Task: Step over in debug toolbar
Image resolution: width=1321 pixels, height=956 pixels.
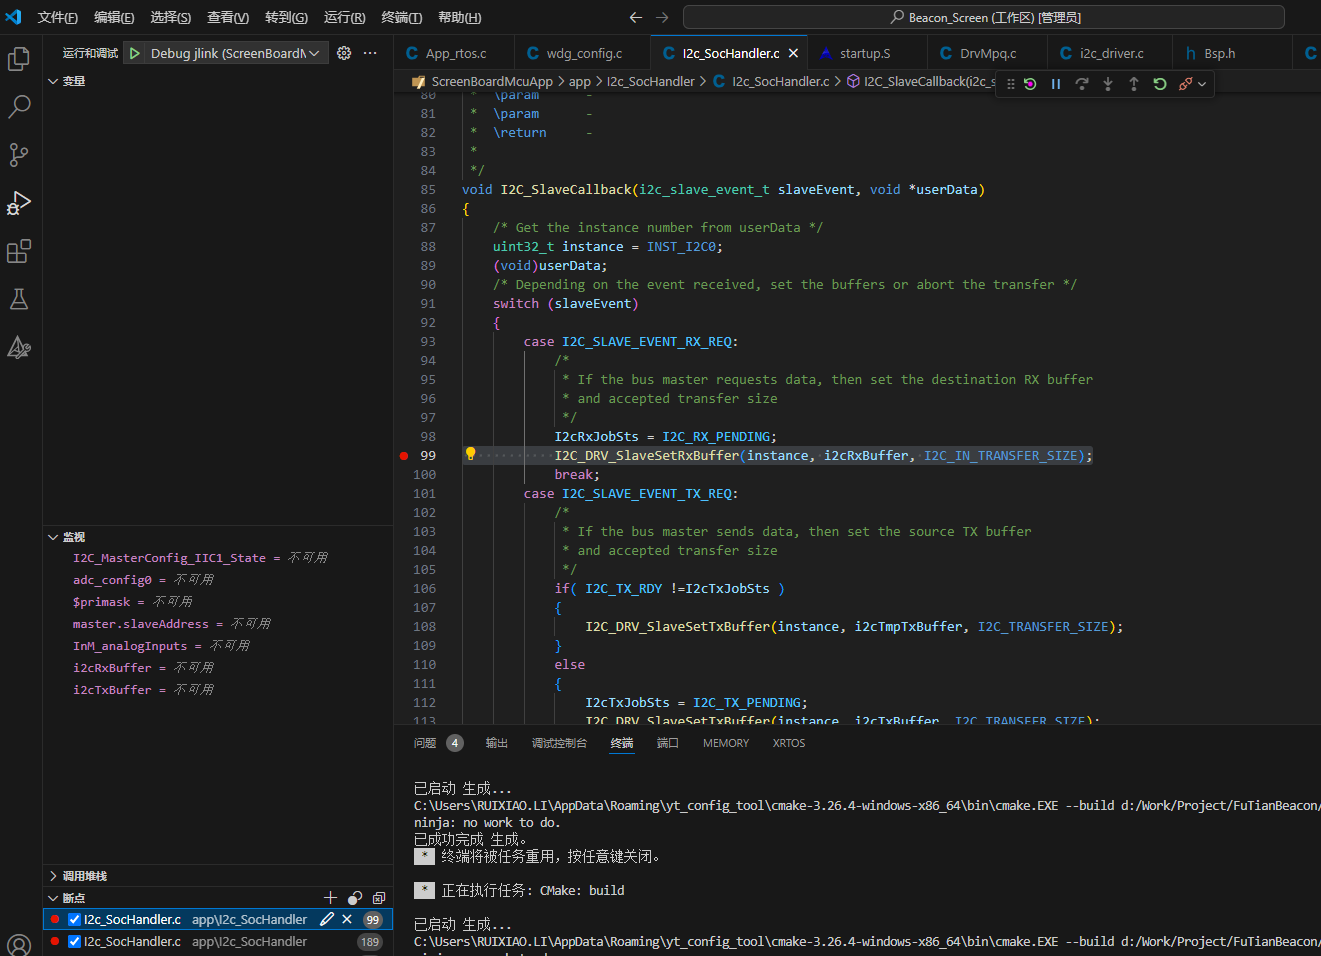Action: (x=1082, y=84)
